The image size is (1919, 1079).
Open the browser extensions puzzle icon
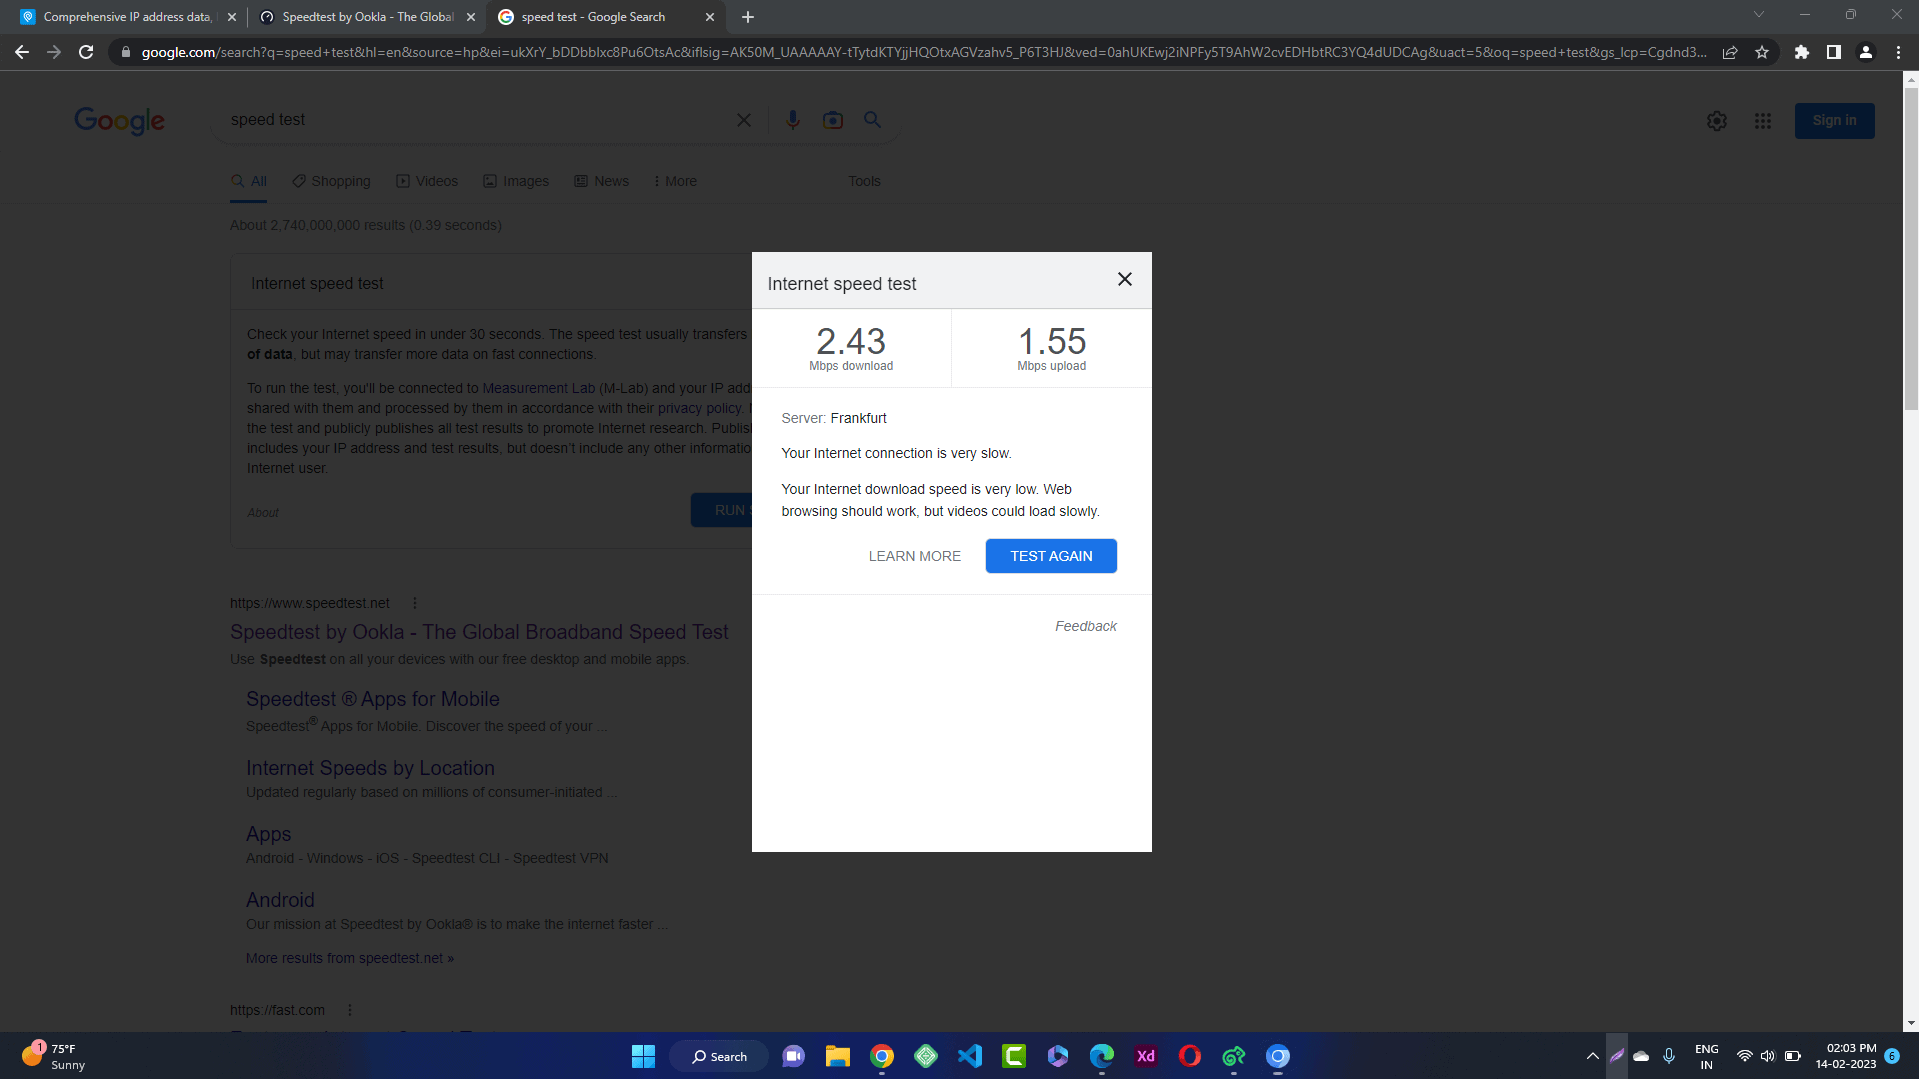point(1802,52)
